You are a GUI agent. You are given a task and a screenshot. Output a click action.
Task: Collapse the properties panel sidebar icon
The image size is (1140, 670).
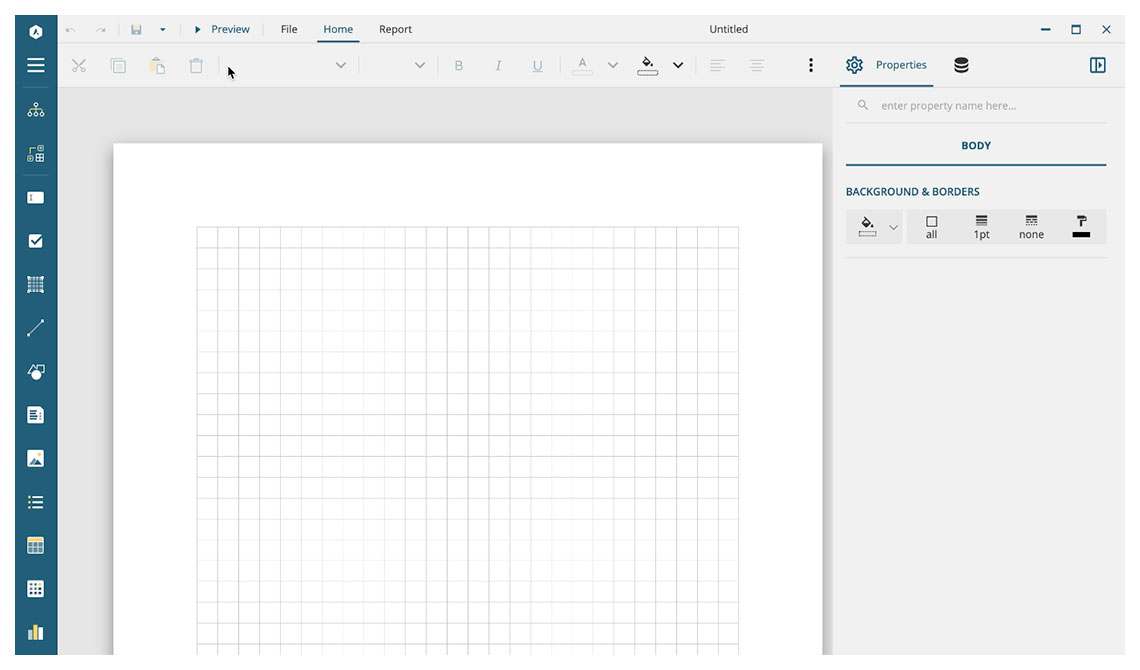point(1098,65)
